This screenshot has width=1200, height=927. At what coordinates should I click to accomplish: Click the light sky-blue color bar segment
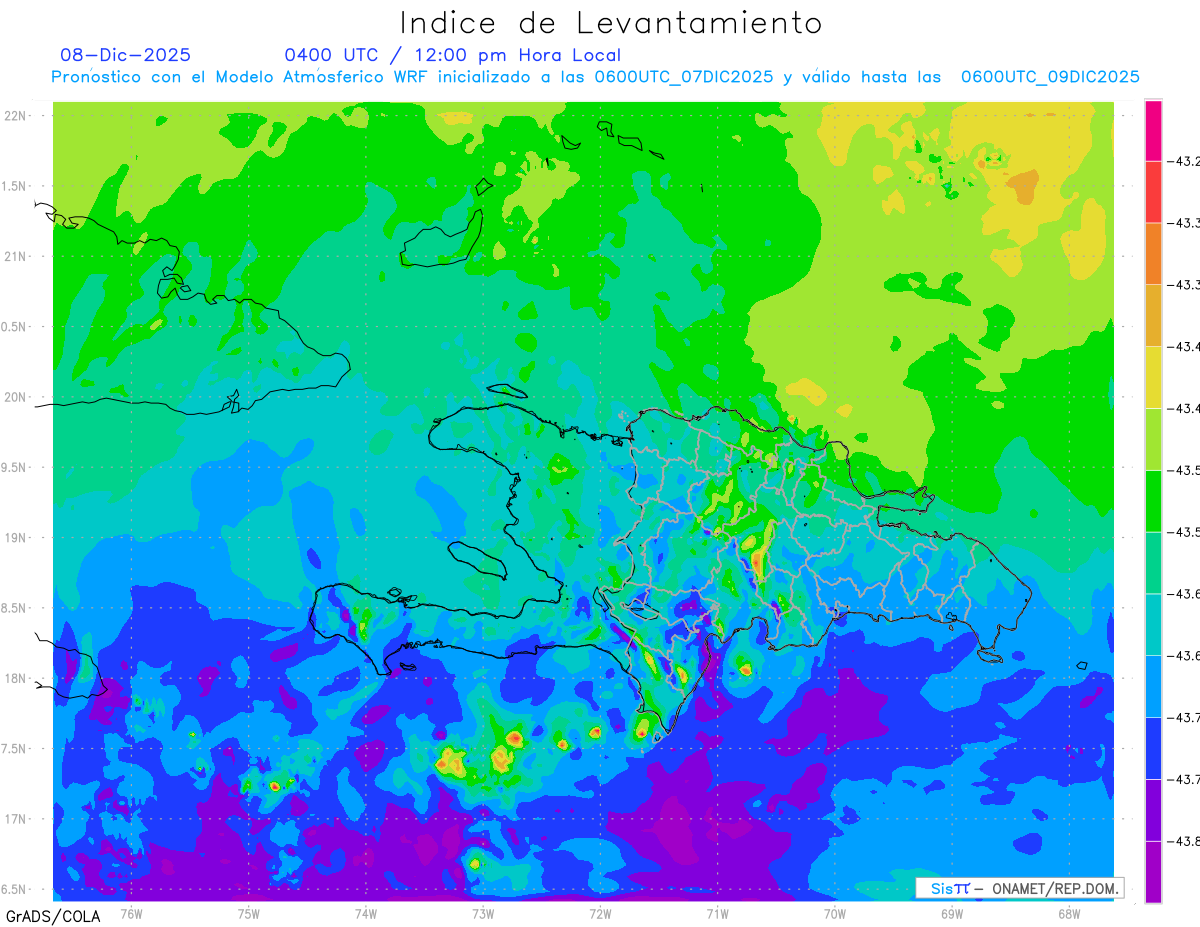[1153, 686]
